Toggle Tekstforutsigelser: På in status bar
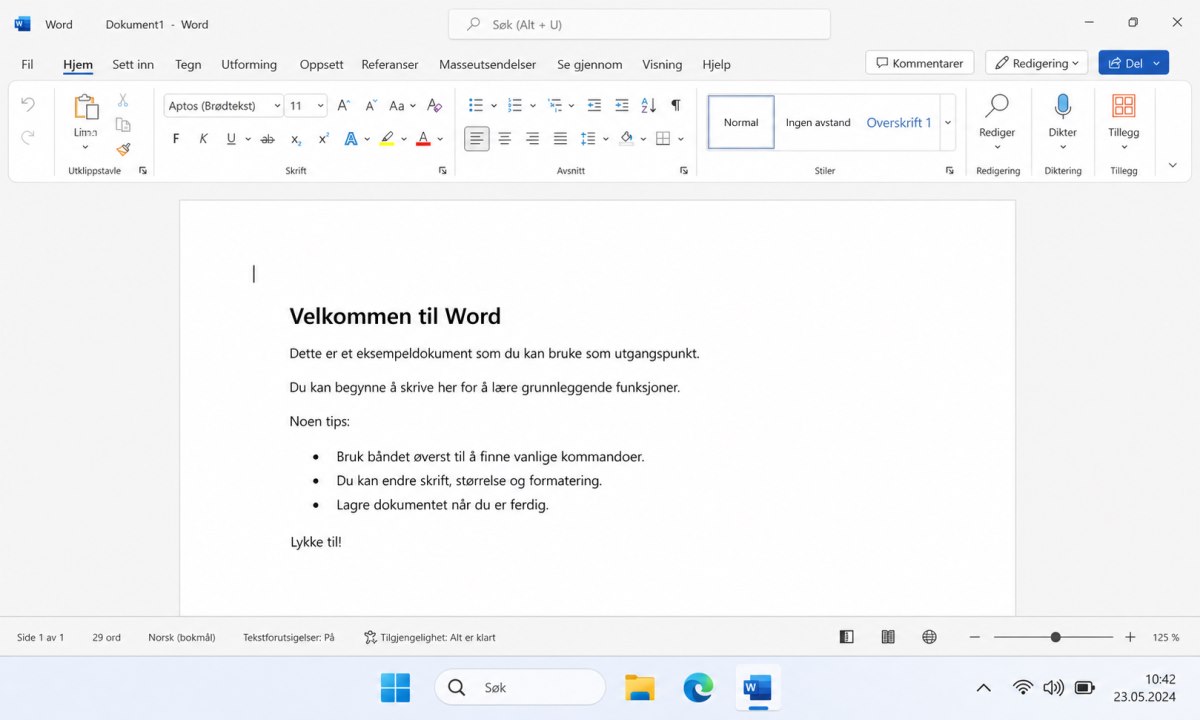 289,637
